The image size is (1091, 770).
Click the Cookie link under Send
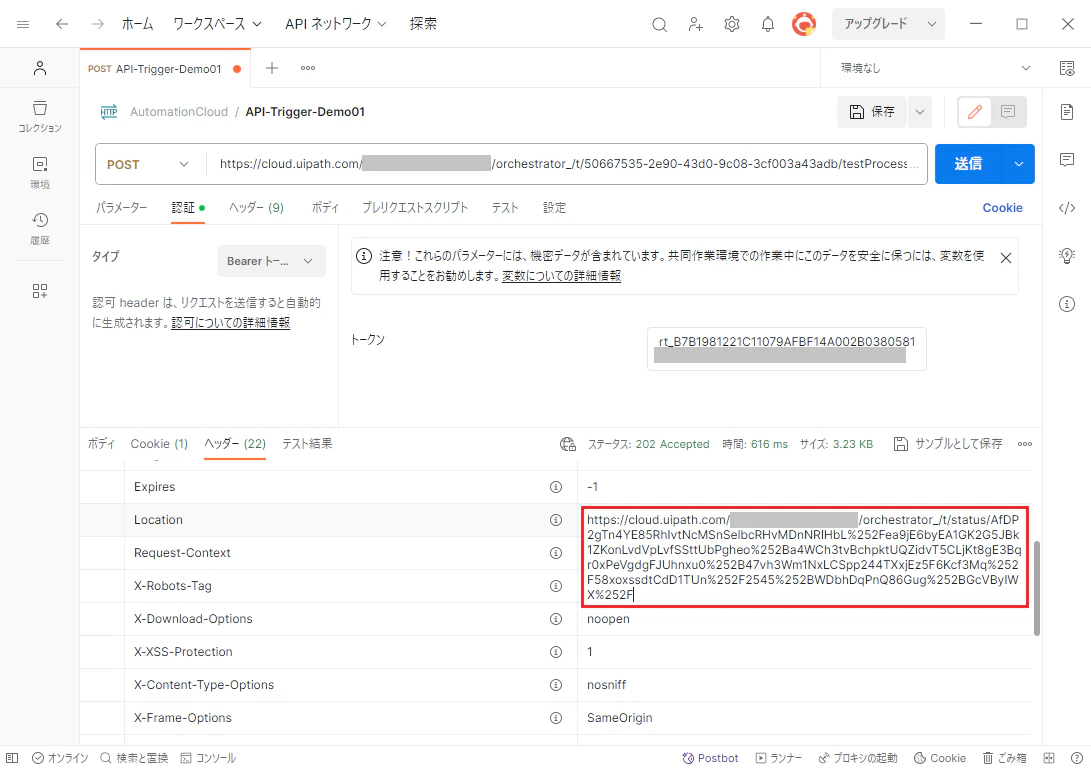pos(1002,207)
